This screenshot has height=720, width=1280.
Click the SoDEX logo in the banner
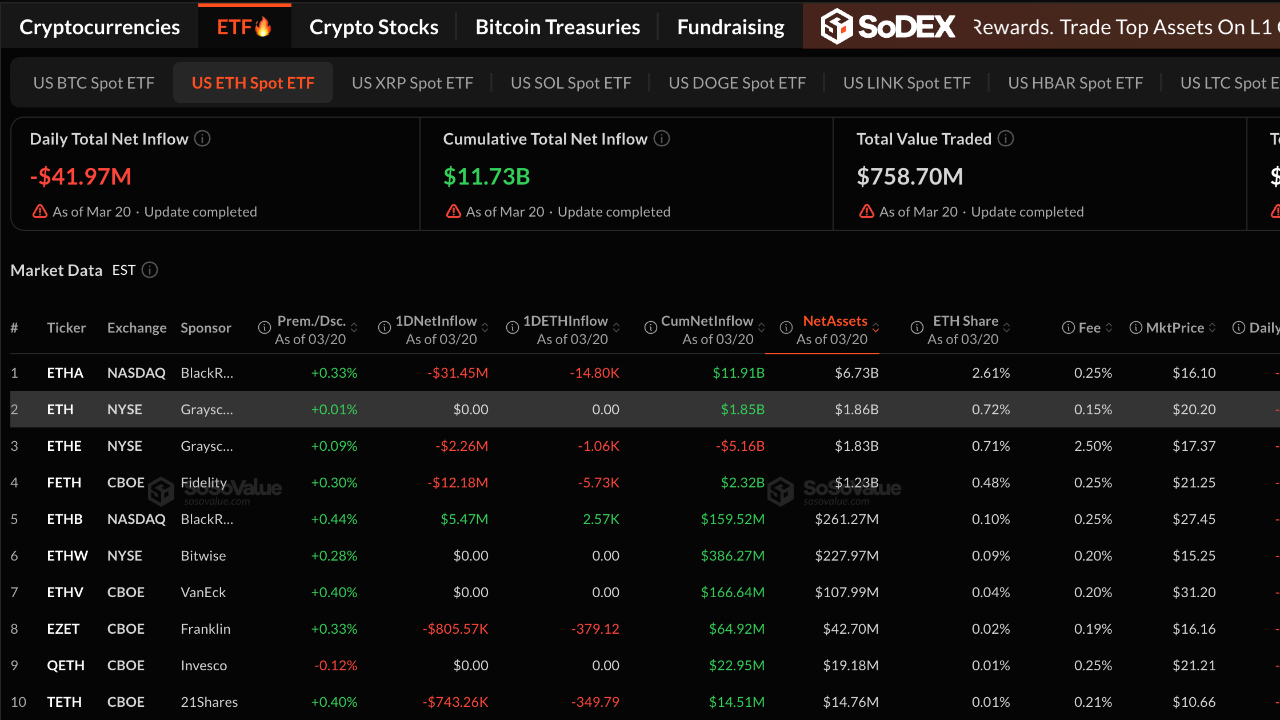click(888, 27)
